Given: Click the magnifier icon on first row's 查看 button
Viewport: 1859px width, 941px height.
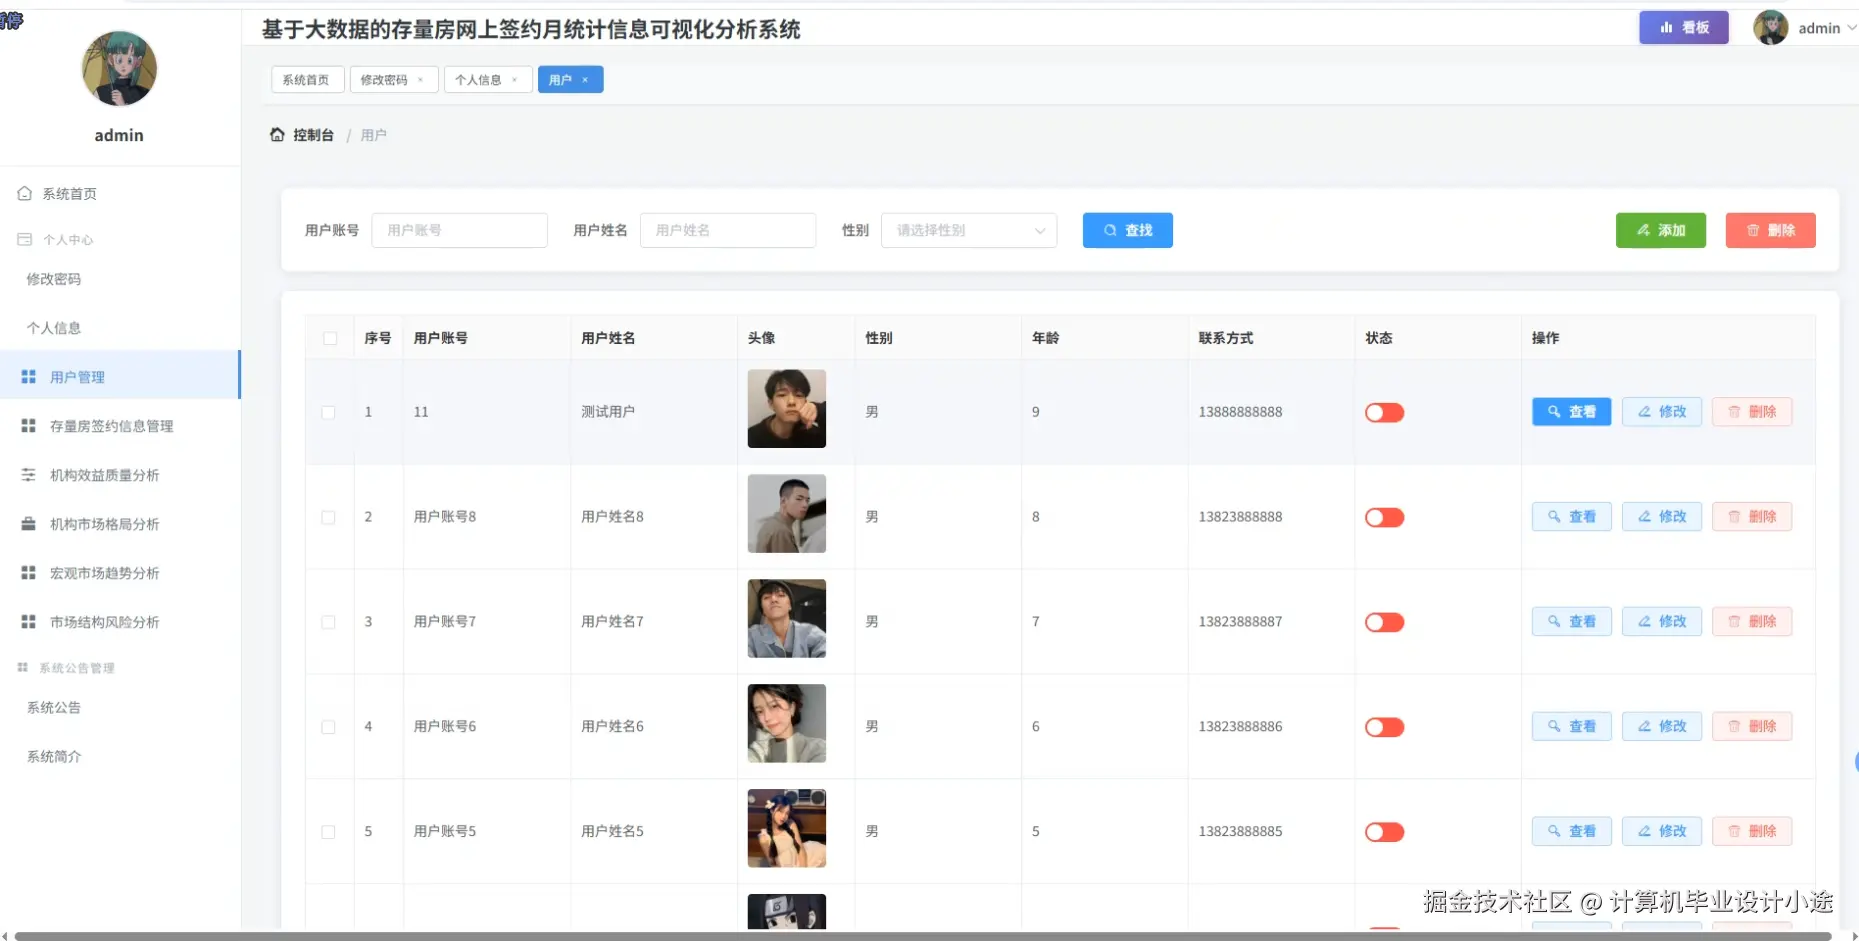Looking at the screenshot, I should pos(1553,411).
